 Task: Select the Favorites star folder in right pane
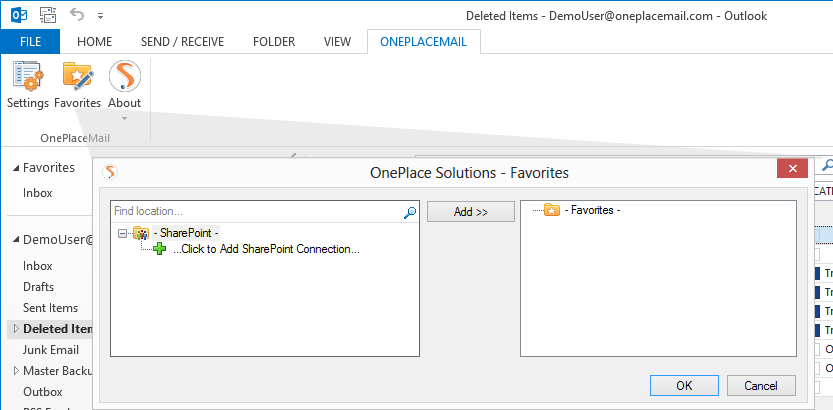point(551,210)
